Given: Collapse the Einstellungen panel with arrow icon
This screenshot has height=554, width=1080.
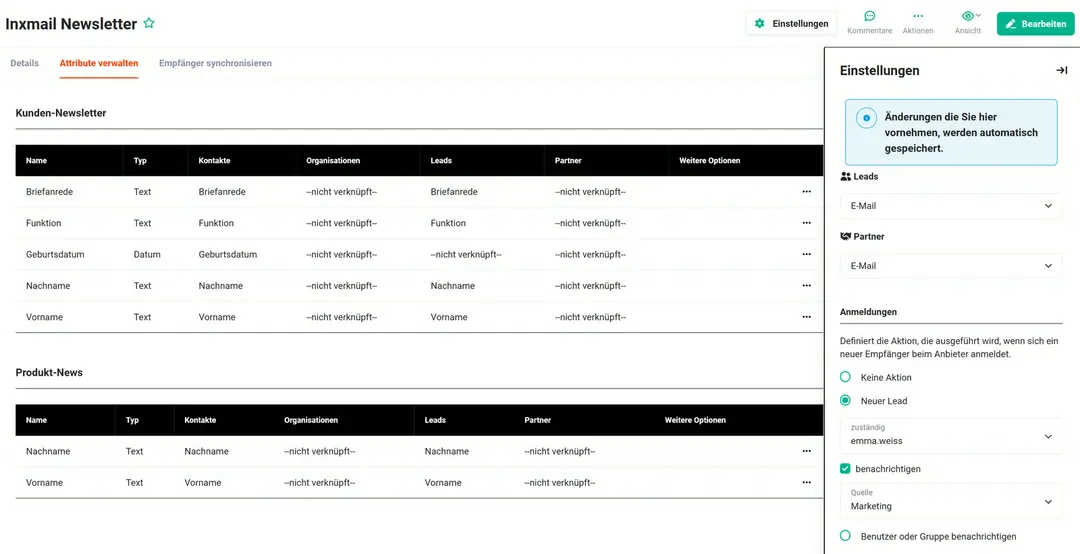Looking at the screenshot, I should (x=1061, y=70).
